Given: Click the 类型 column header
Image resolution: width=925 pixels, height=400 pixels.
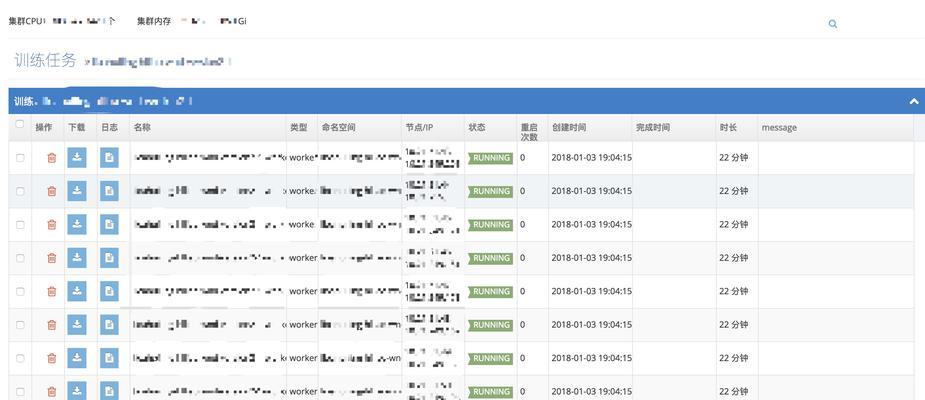Looking at the screenshot, I should 299,127.
